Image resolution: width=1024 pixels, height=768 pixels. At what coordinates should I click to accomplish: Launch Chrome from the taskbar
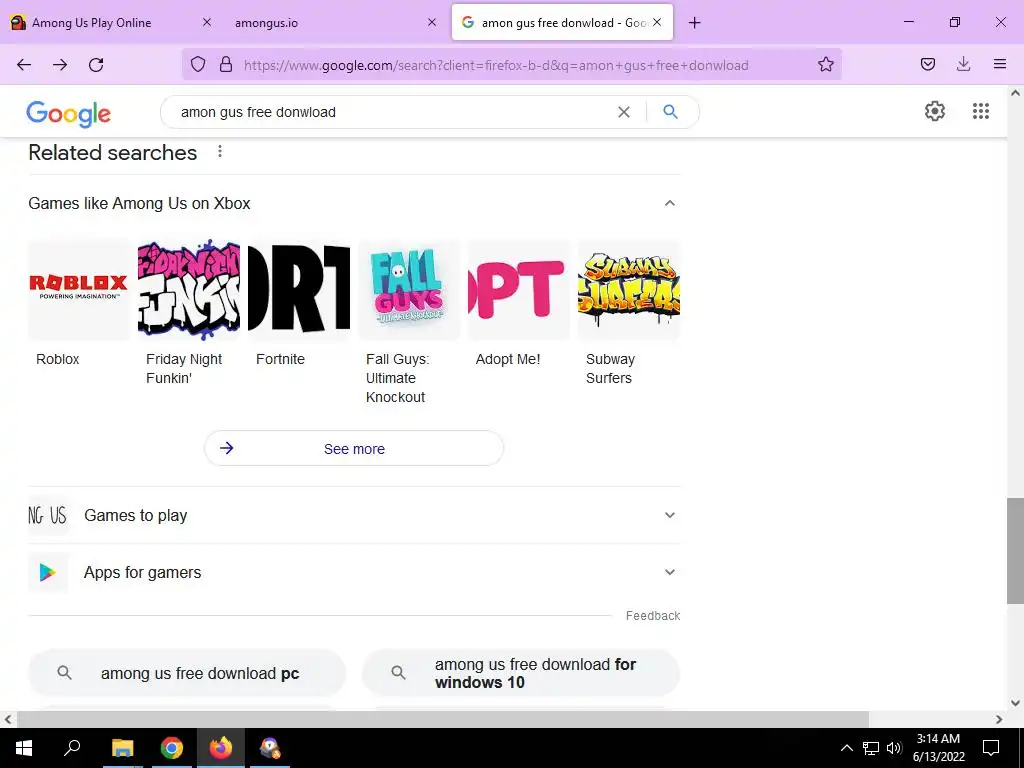(172, 748)
